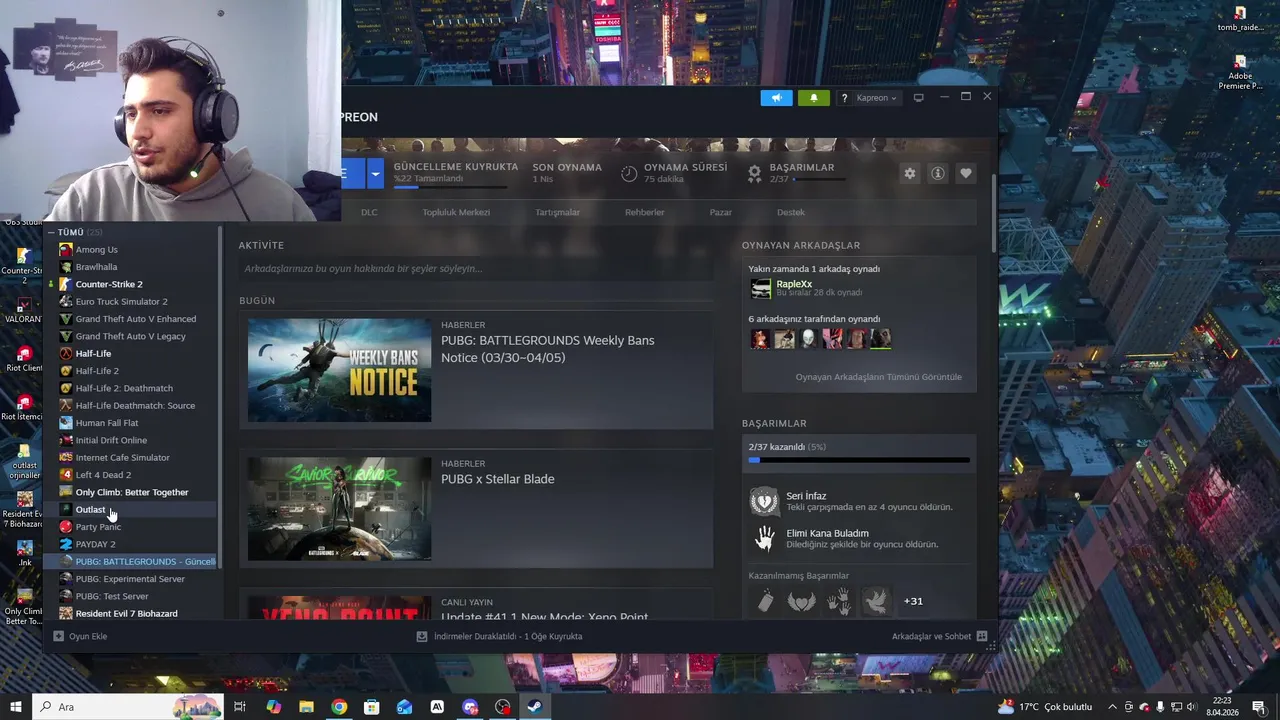1280x720 pixels.
Task: Open the green notifications bell
Action: click(813, 98)
